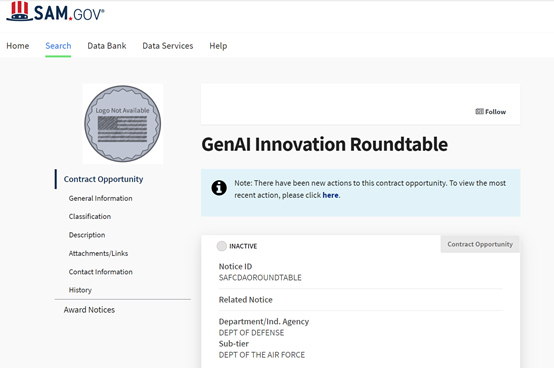554x368 pixels.
Task: Click the Inactive status circle
Action: point(222,246)
